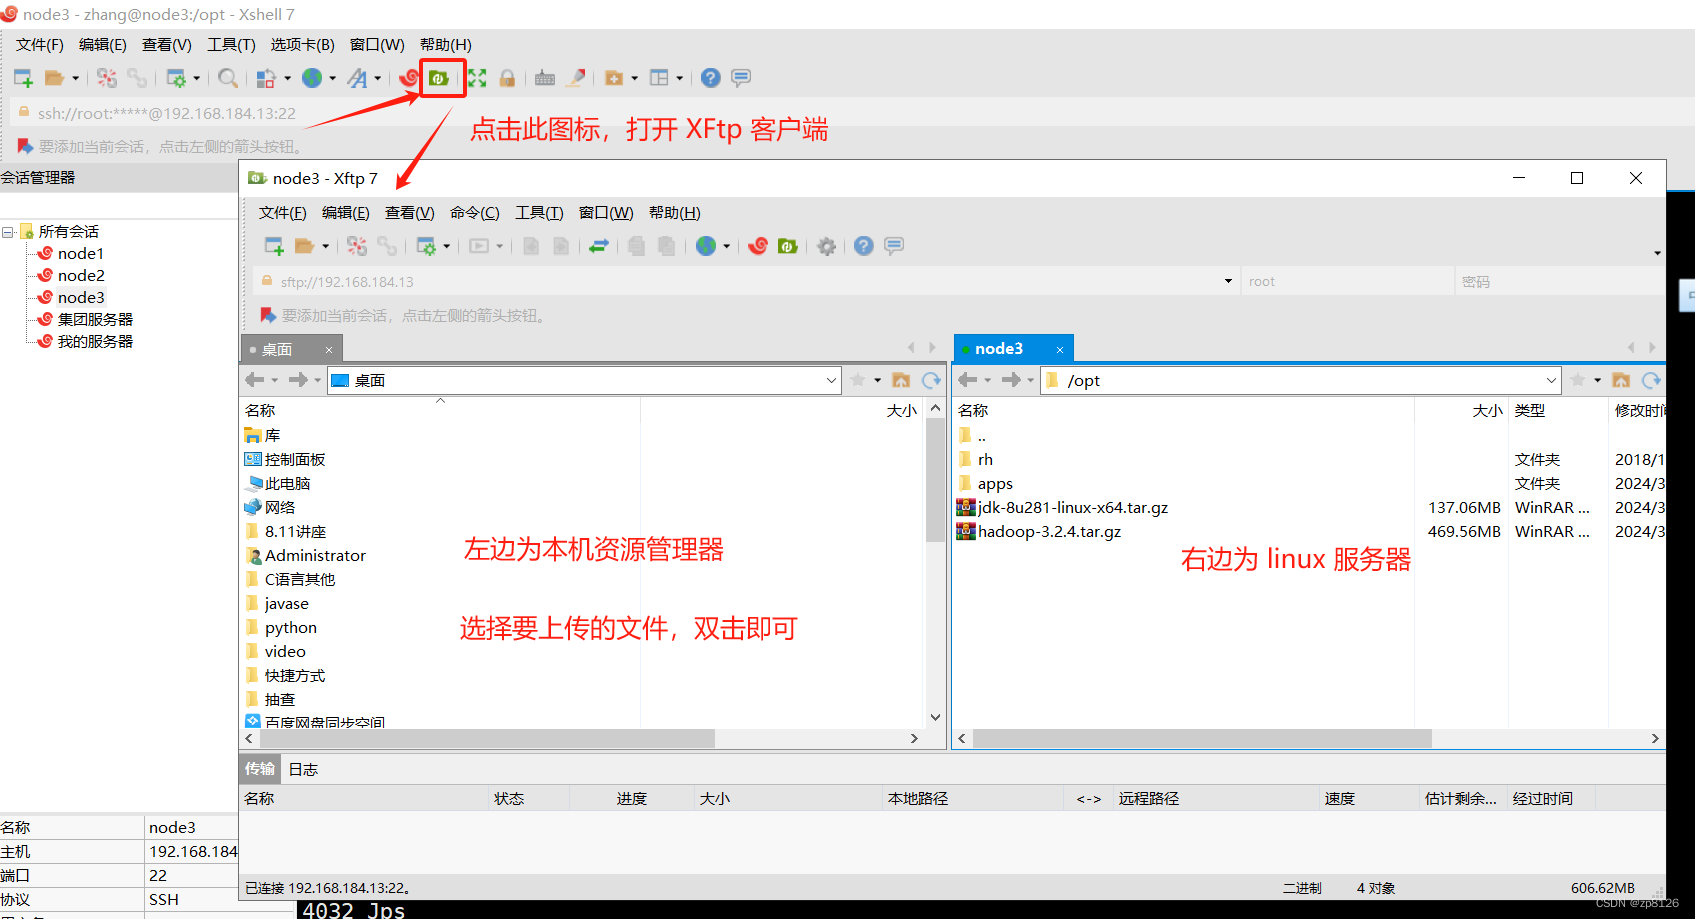
Task: Click Xftp synchronize transfer arrows icon
Action: pyautogui.click(x=599, y=246)
